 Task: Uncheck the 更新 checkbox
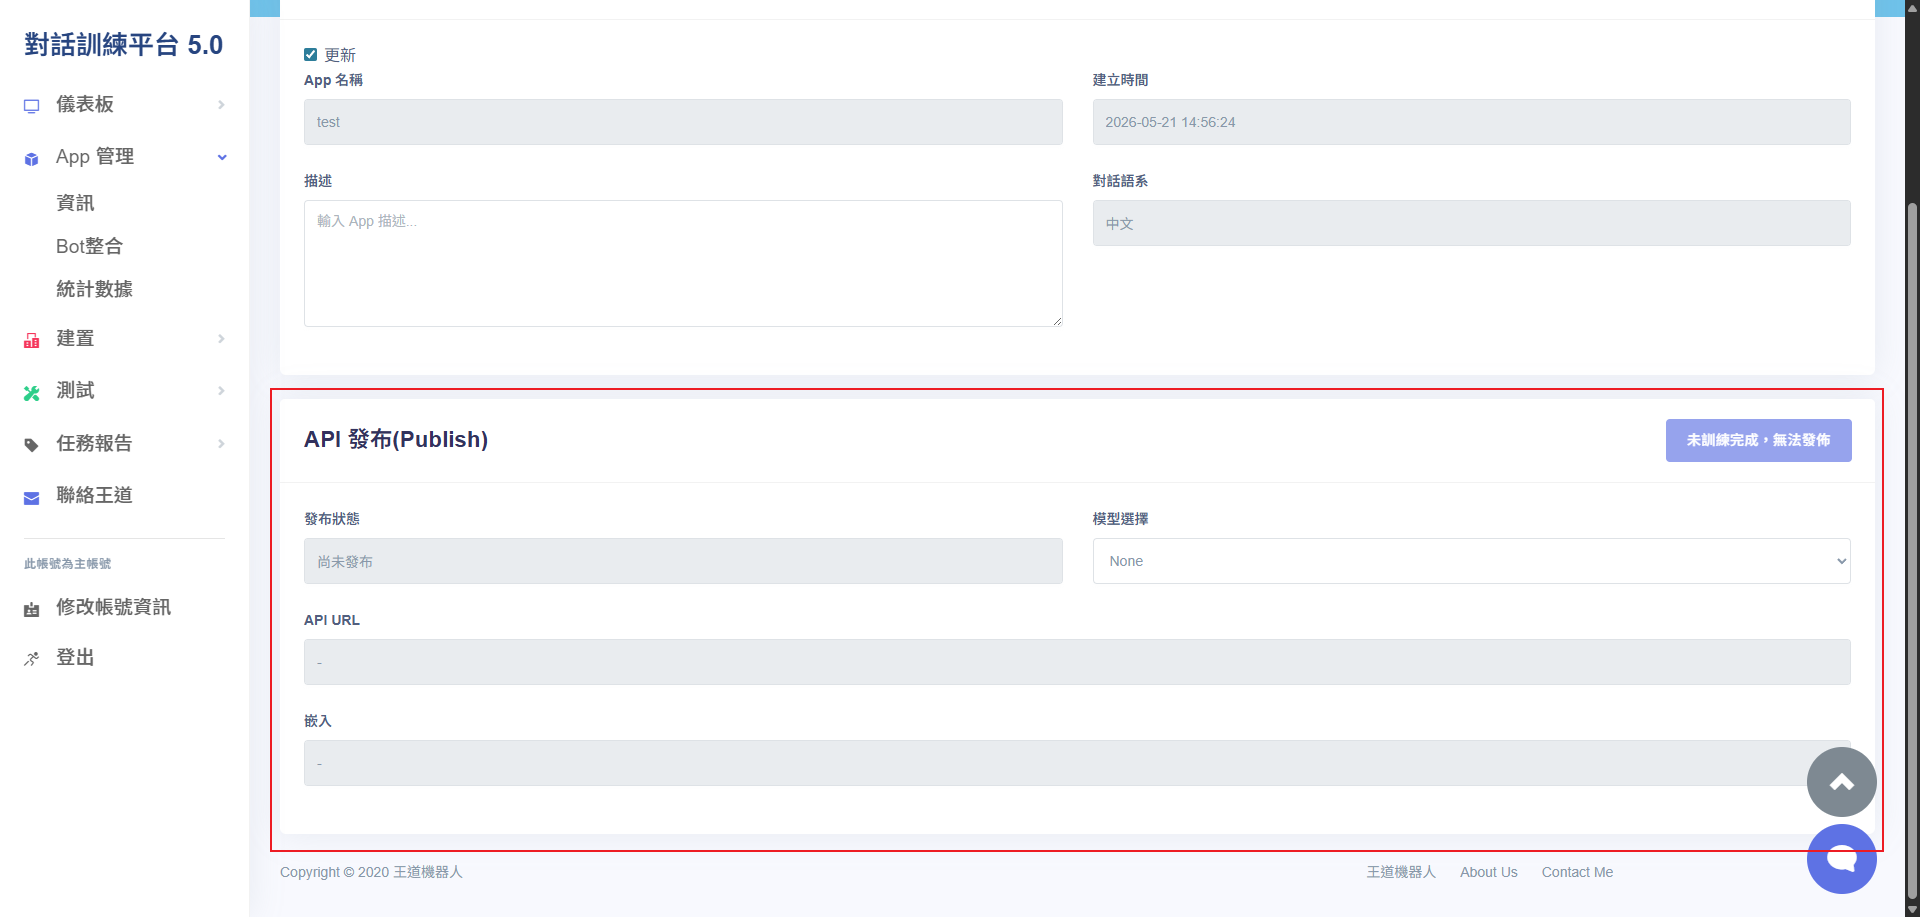tap(311, 55)
